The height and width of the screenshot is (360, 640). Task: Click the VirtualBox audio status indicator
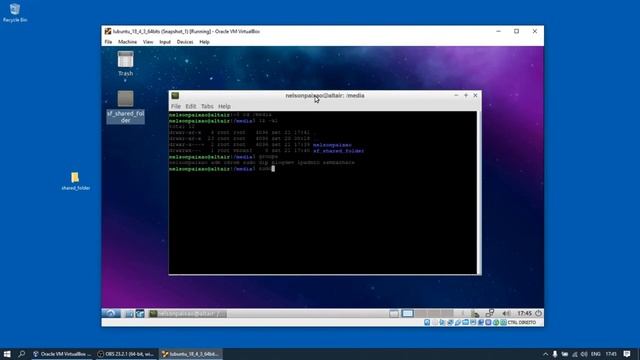[x=442, y=322]
